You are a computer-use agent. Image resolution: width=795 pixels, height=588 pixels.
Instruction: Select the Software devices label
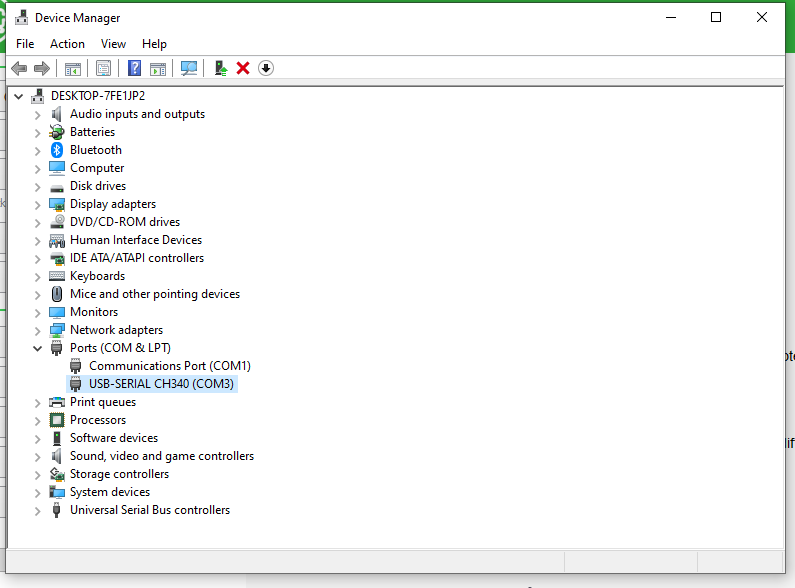click(x=114, y=438)
